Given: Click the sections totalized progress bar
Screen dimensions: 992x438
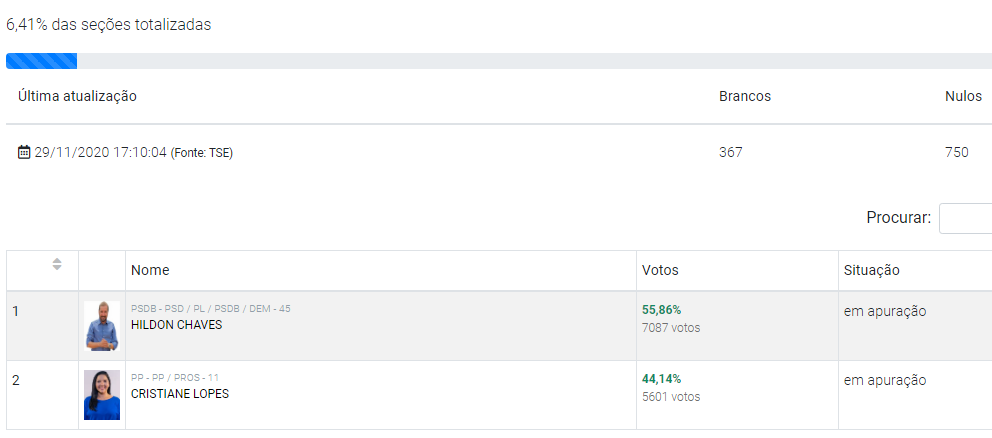Looking at the screenshot, I should tap(496, 61).
